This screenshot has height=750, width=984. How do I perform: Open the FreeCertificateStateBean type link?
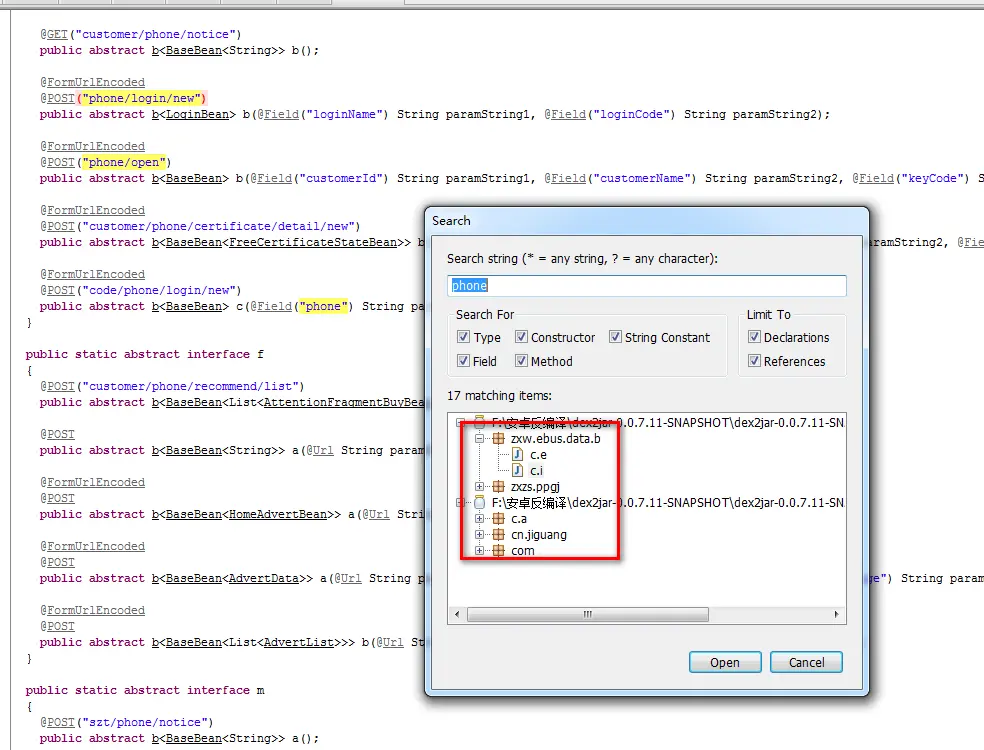pos(313,242)
